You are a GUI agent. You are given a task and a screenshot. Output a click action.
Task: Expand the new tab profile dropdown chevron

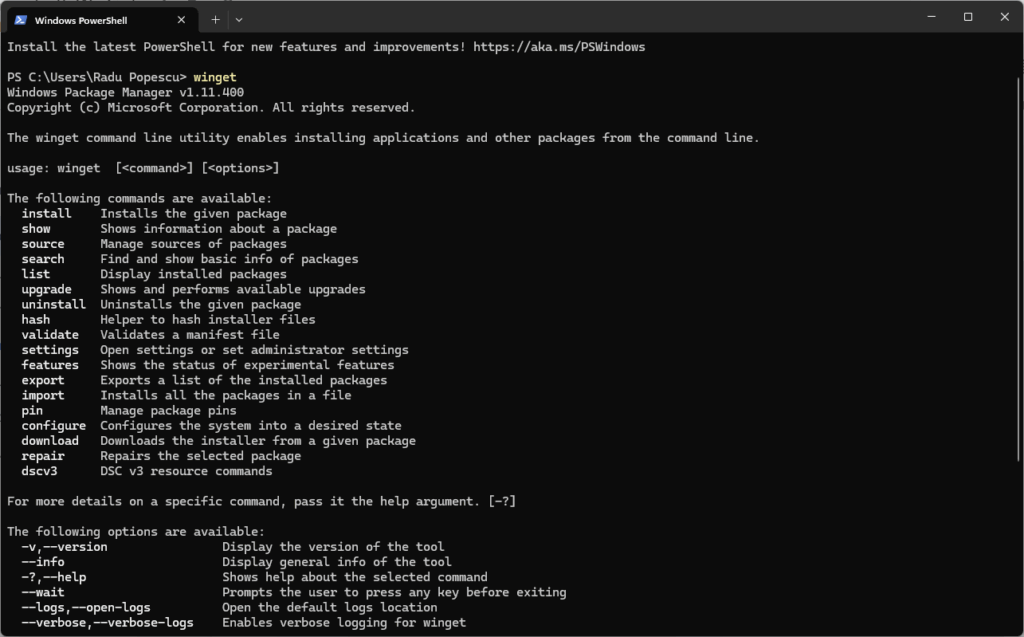click(240, 19)
